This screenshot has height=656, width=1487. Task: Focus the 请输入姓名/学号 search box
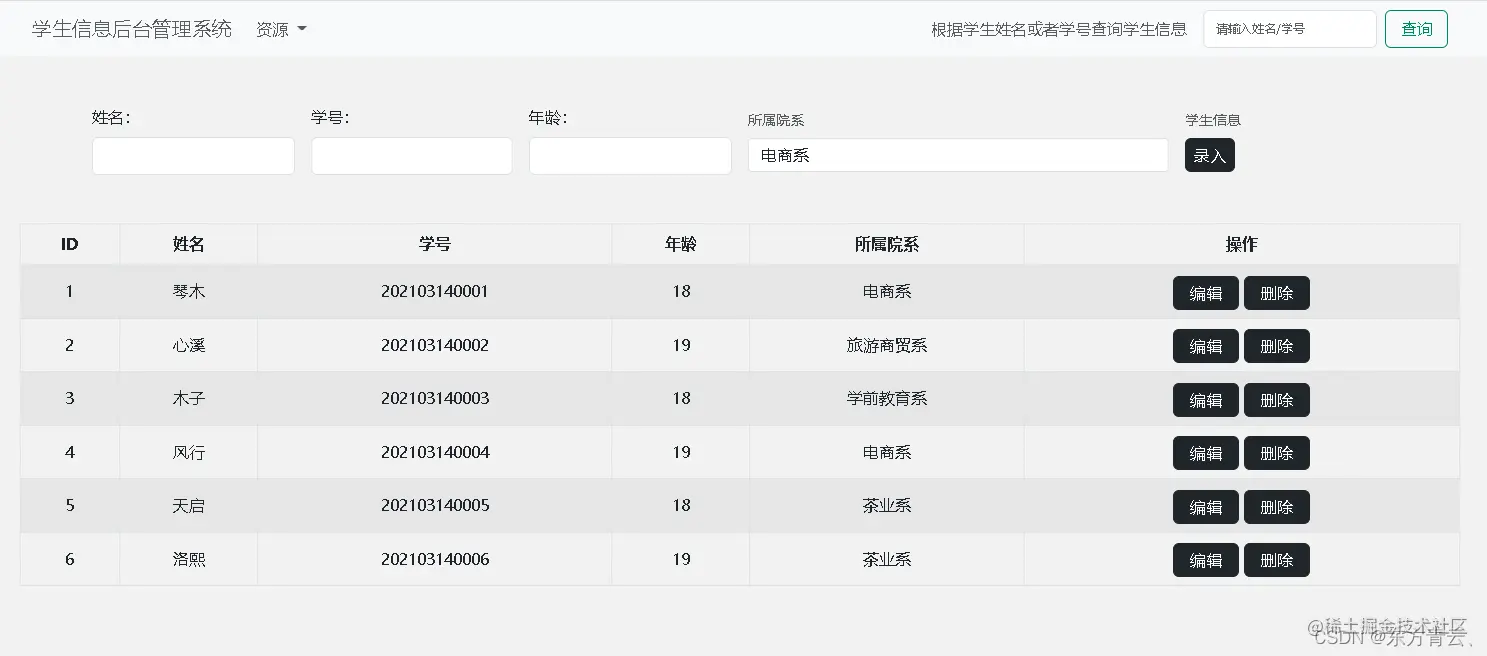coord(1290,29)
